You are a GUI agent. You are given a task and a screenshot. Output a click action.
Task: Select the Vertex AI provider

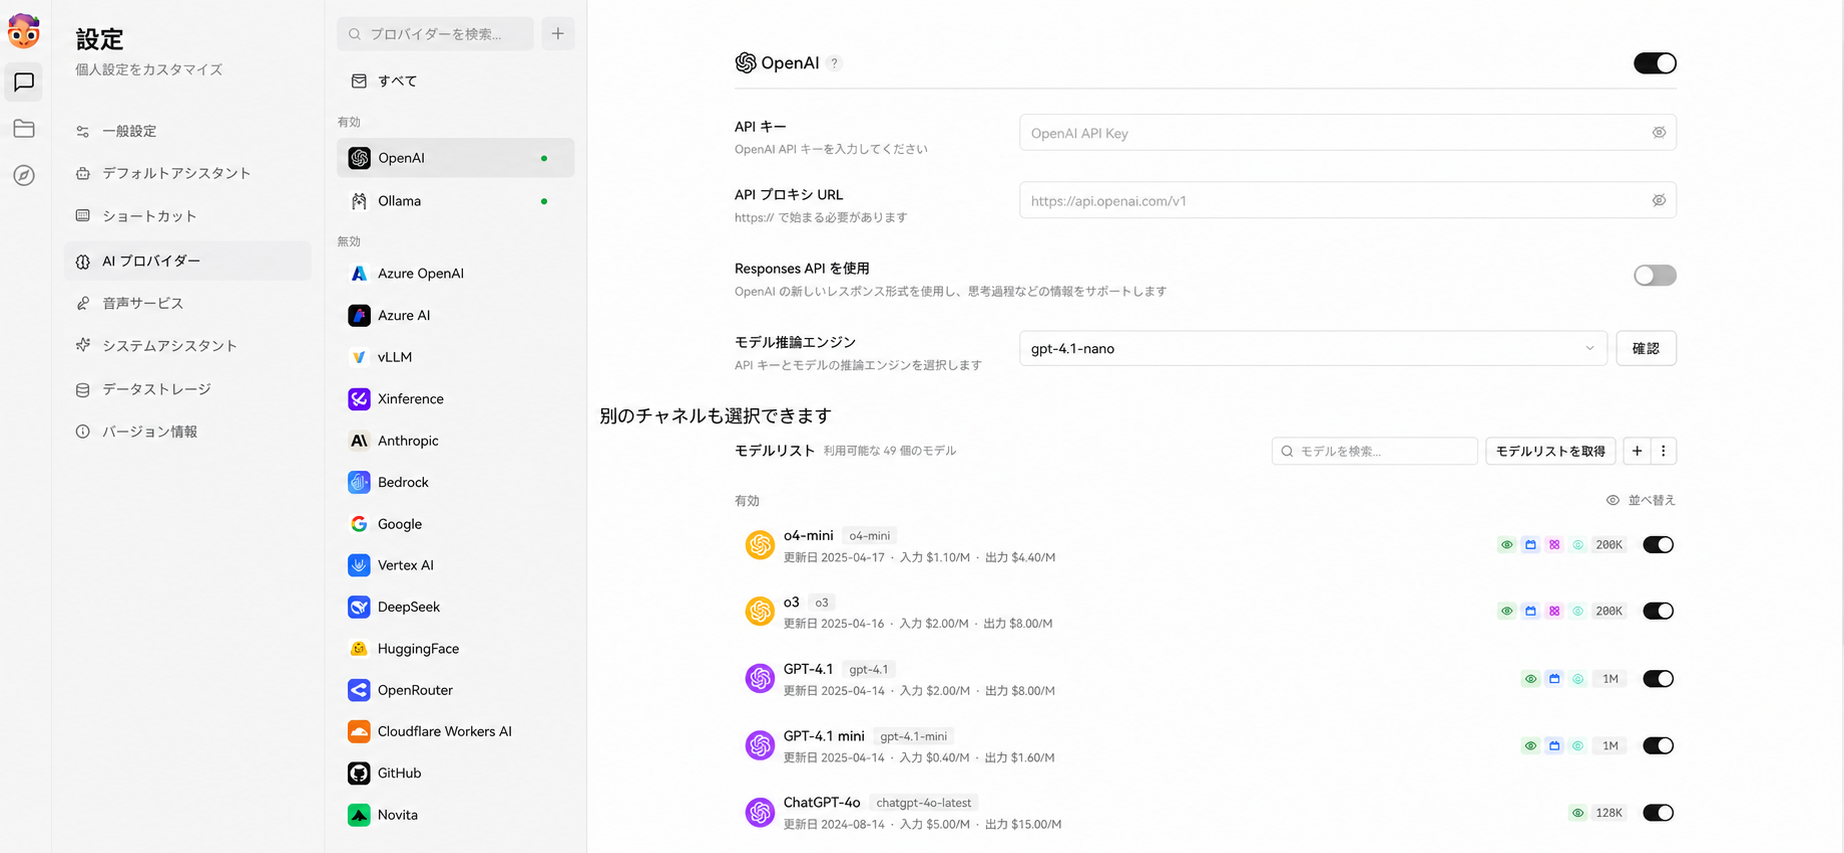(x=456, y=565)
